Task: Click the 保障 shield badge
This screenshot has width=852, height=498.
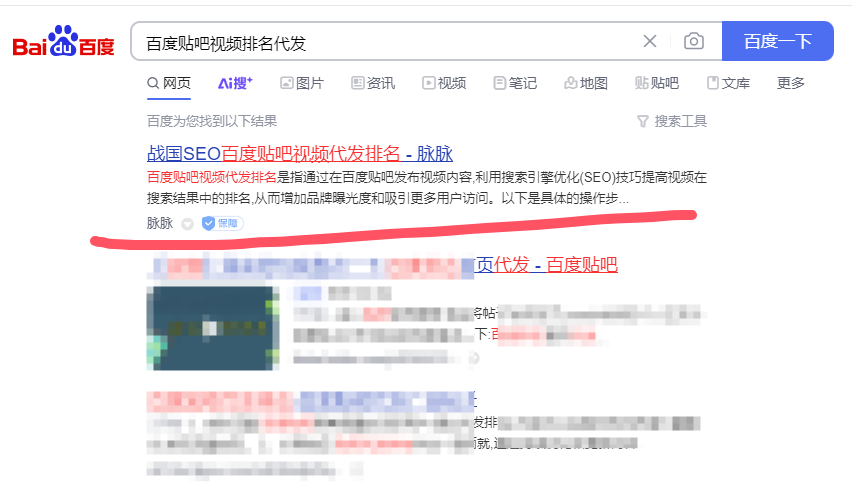Action: point(223,223)
